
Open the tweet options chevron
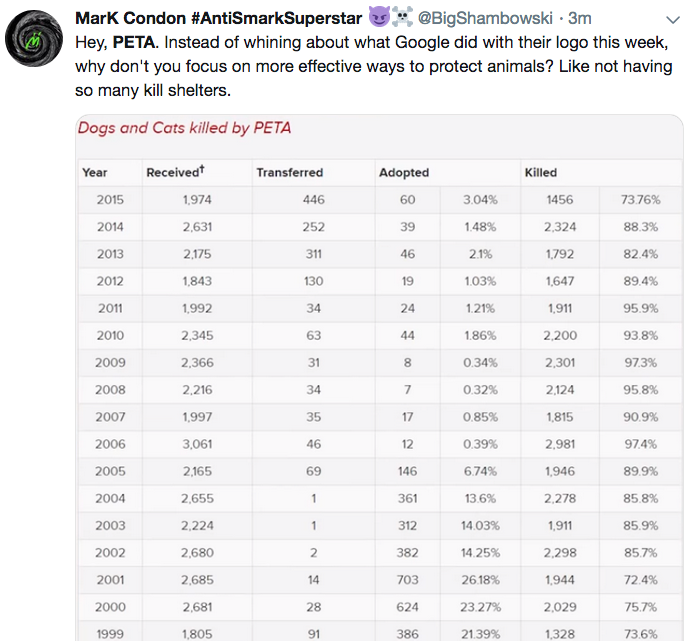click(672, 19)
